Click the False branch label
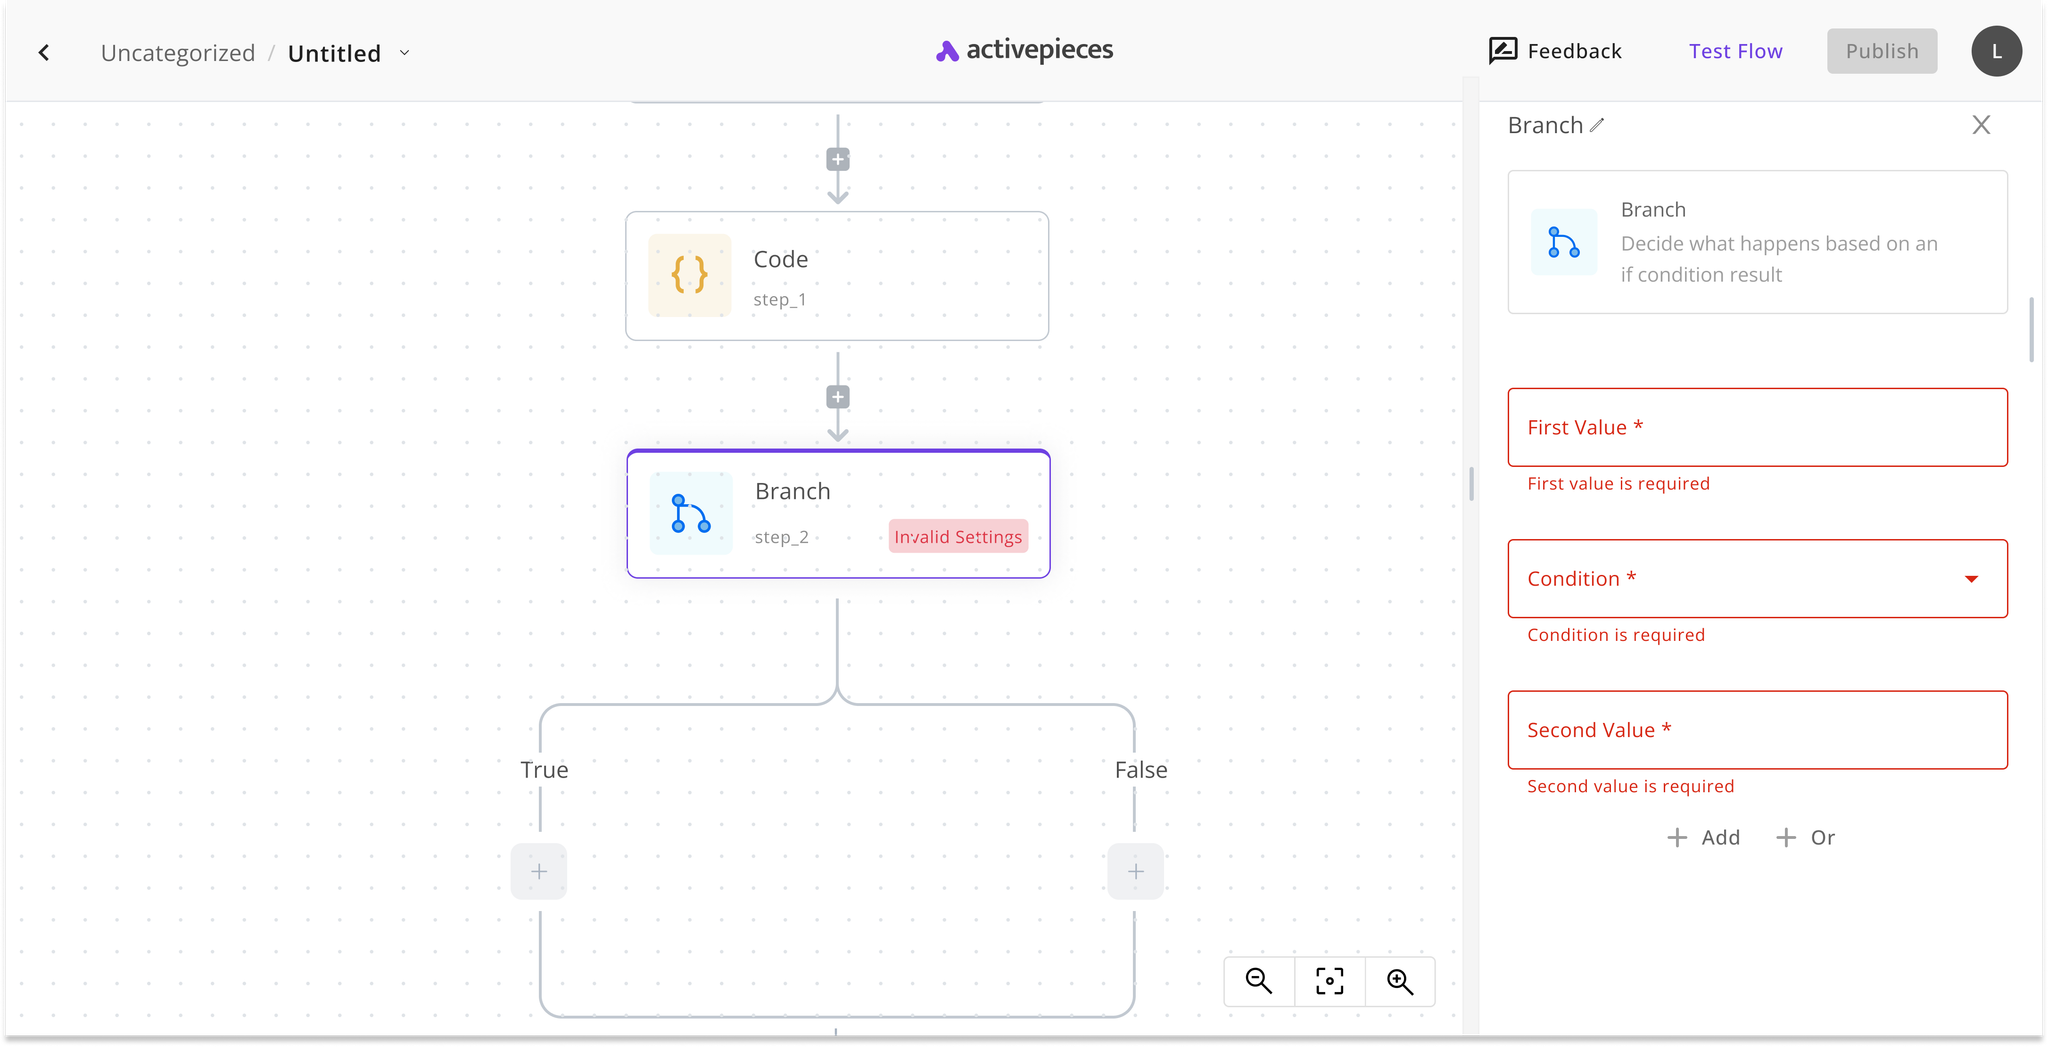The width and height of the screenshot is (2048, 1047). coord(1141,770)
